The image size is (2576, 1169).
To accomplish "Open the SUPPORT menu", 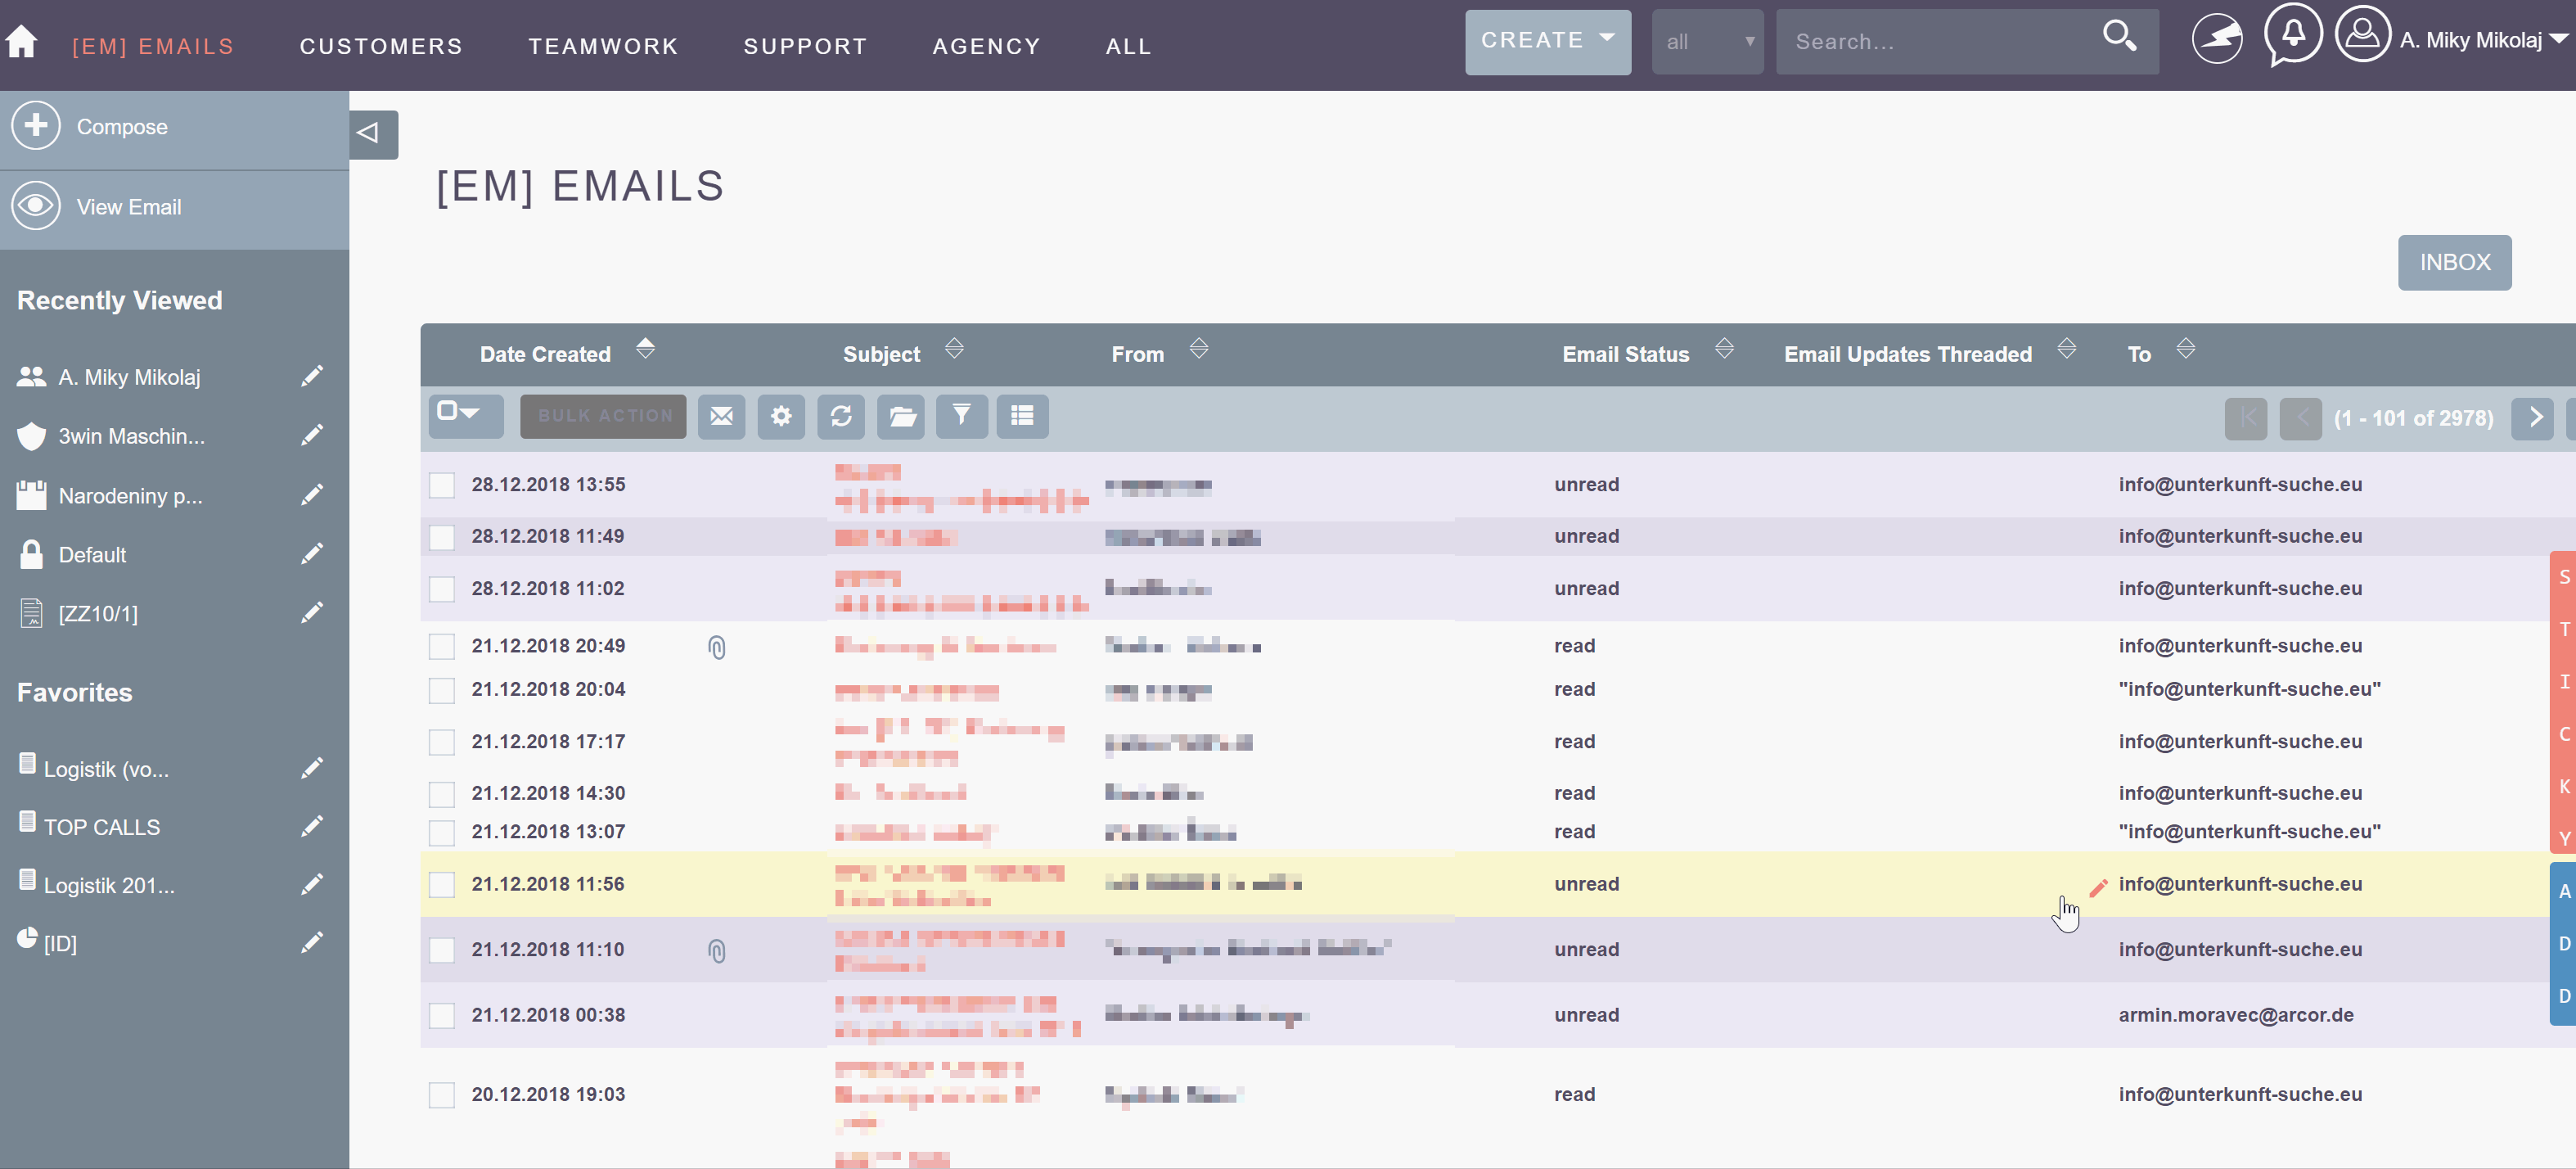I will [805, 46].
